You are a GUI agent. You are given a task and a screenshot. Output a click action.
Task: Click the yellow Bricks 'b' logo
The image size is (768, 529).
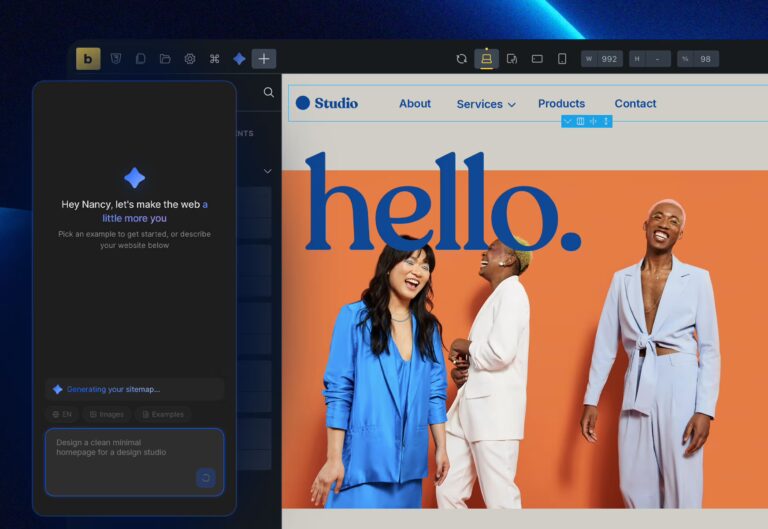[88, 59]
